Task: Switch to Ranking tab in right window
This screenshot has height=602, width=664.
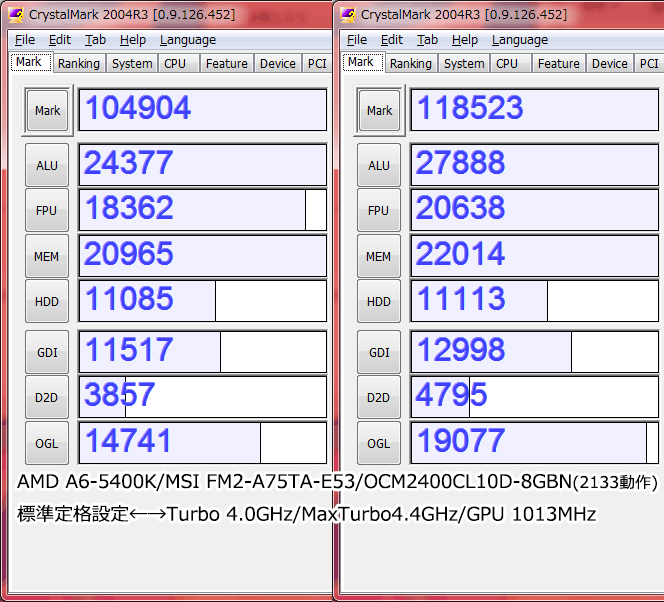Action: coord(411,64)
